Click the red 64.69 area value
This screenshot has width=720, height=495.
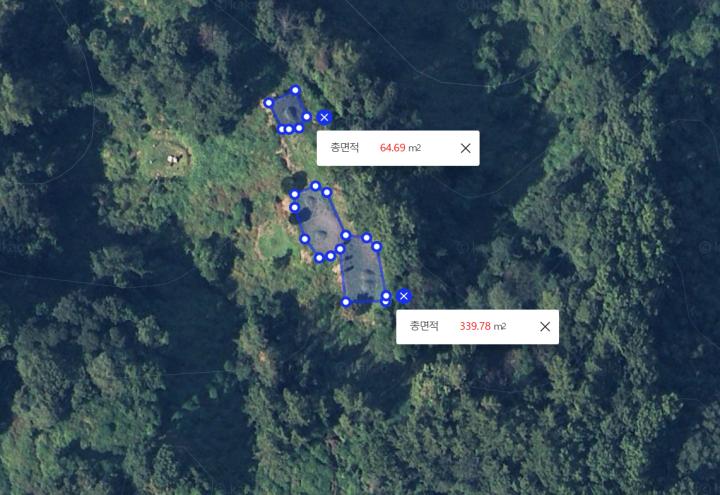click(x=393, y=148)
